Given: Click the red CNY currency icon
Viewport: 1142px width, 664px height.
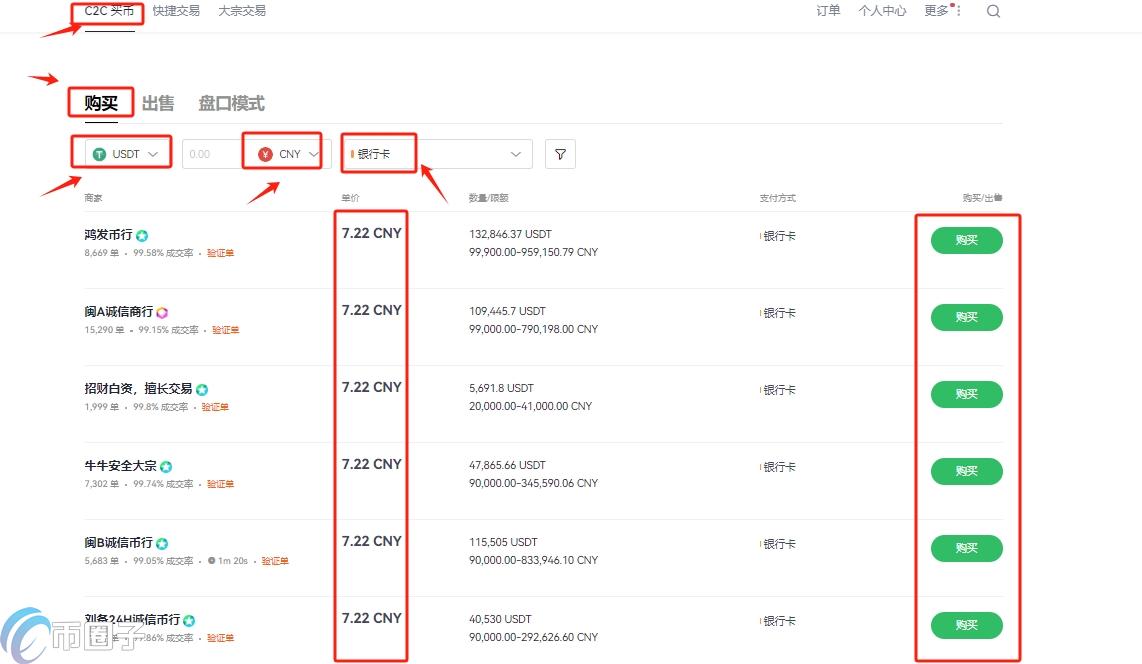Looking at the screenshot, I should (265, 154).
